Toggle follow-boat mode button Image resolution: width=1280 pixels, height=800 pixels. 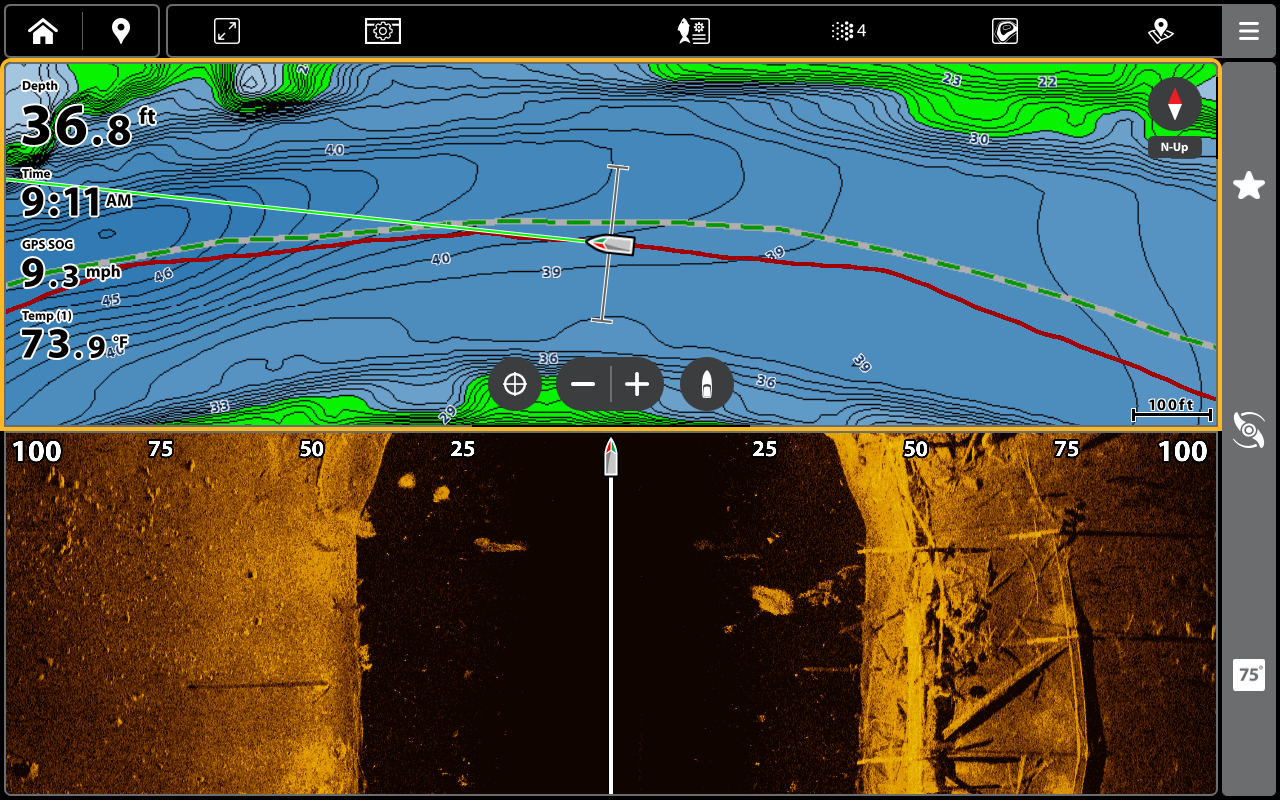(706, 384)
